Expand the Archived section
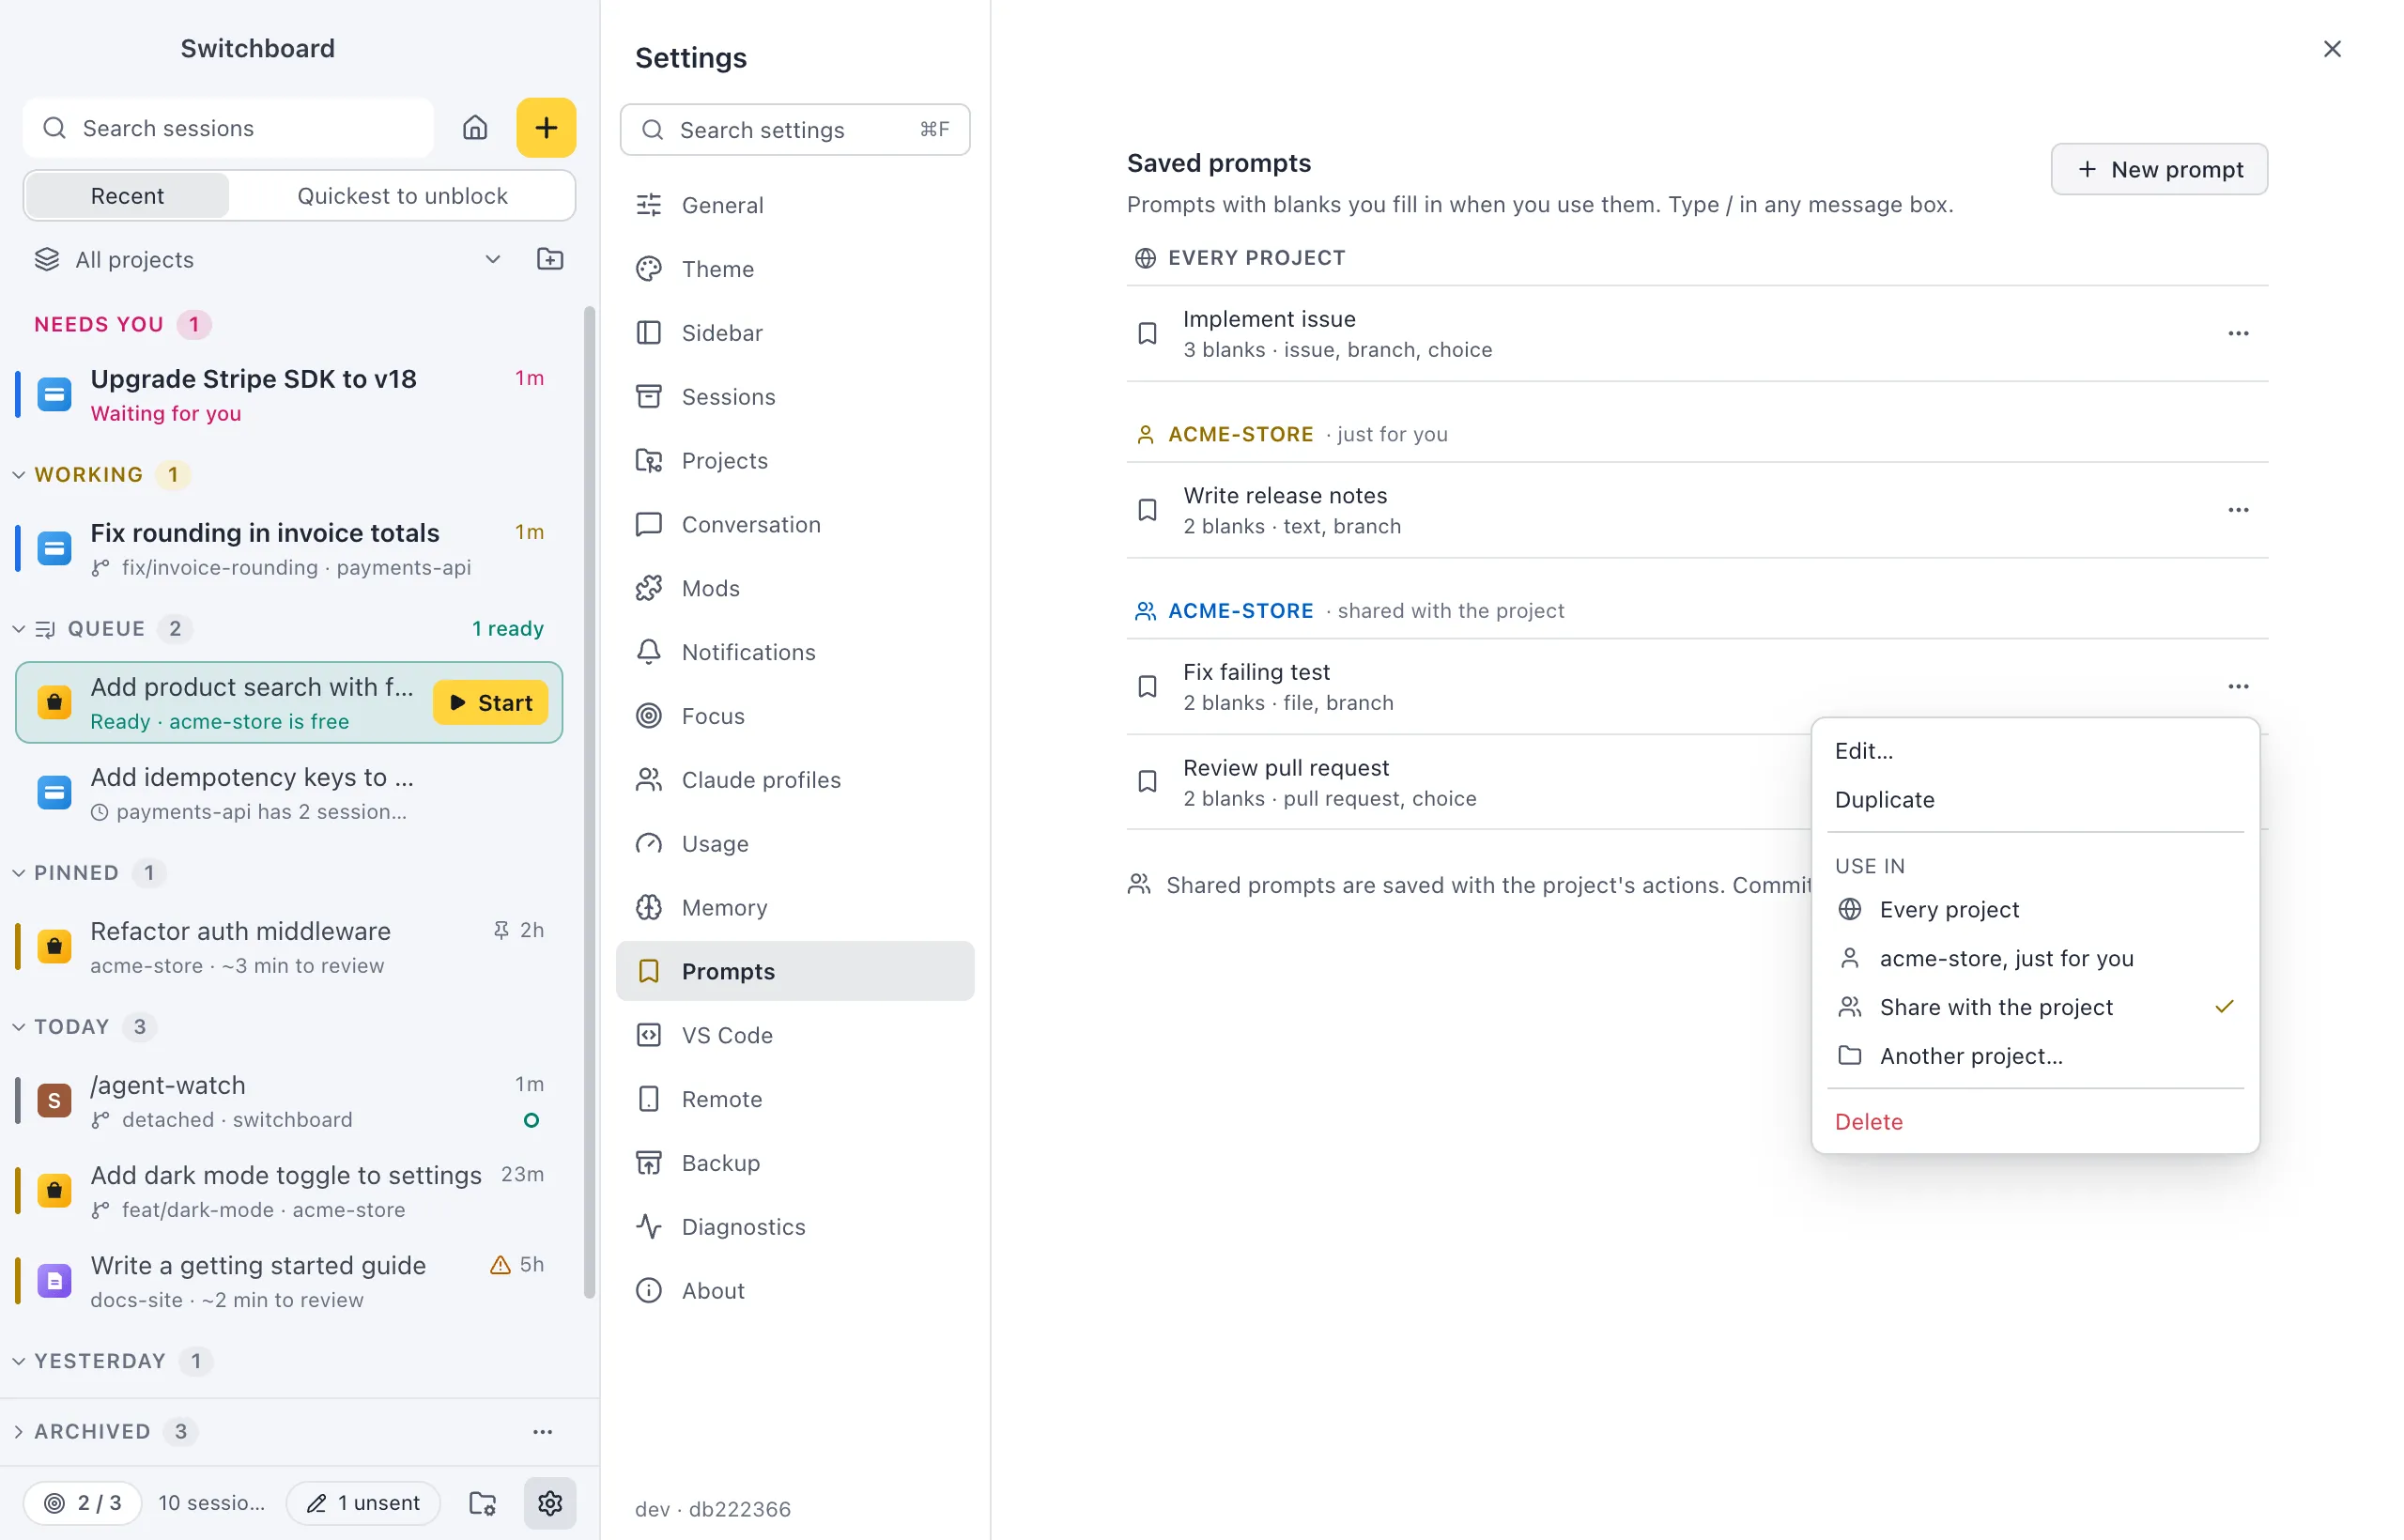 (x=19, y=1432)
